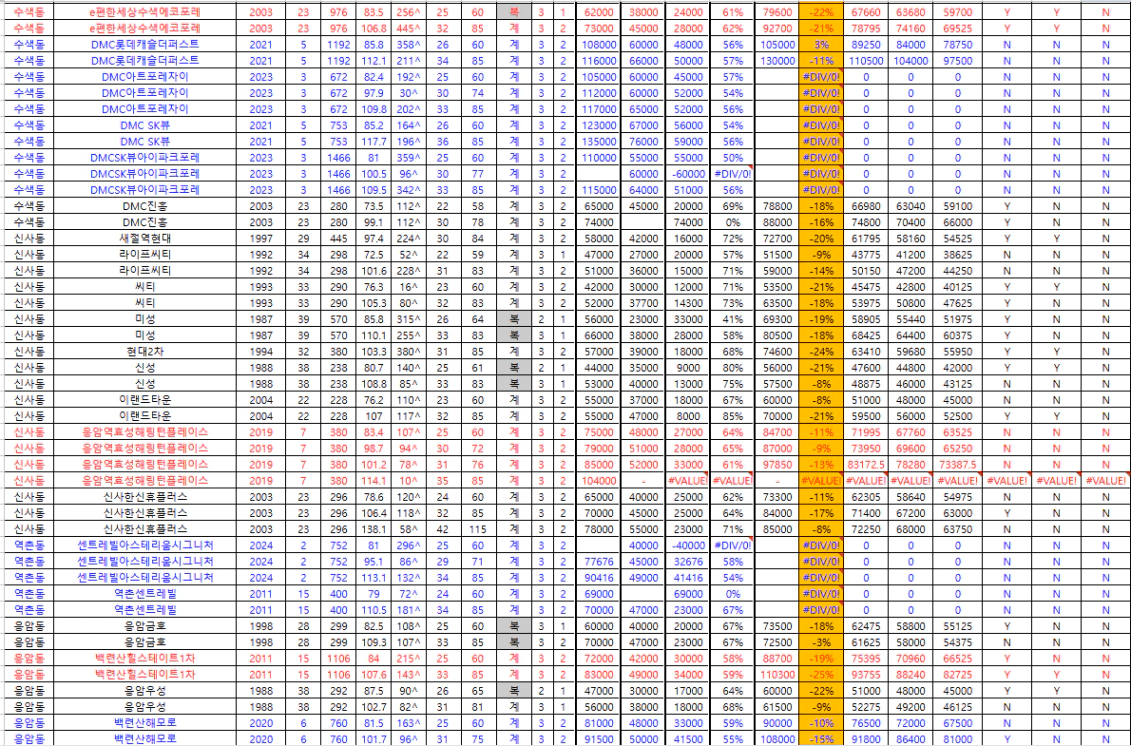Select the -24% cell
The image size is (1131, 746).
[821, 352]
